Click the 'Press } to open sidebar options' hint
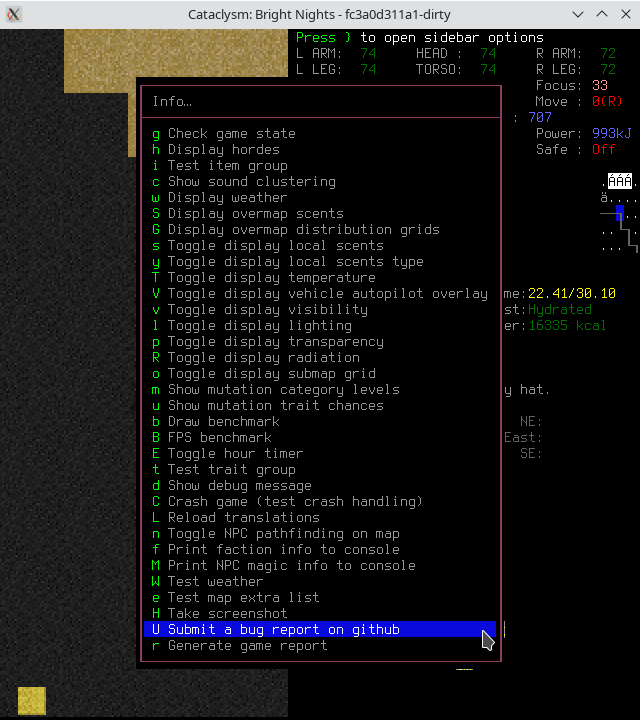 pyautogui.click(x=420, y=38)
